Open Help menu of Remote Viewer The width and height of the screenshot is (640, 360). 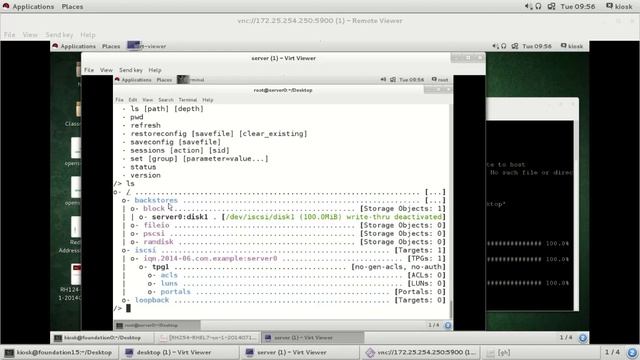(x=88, y=35)
